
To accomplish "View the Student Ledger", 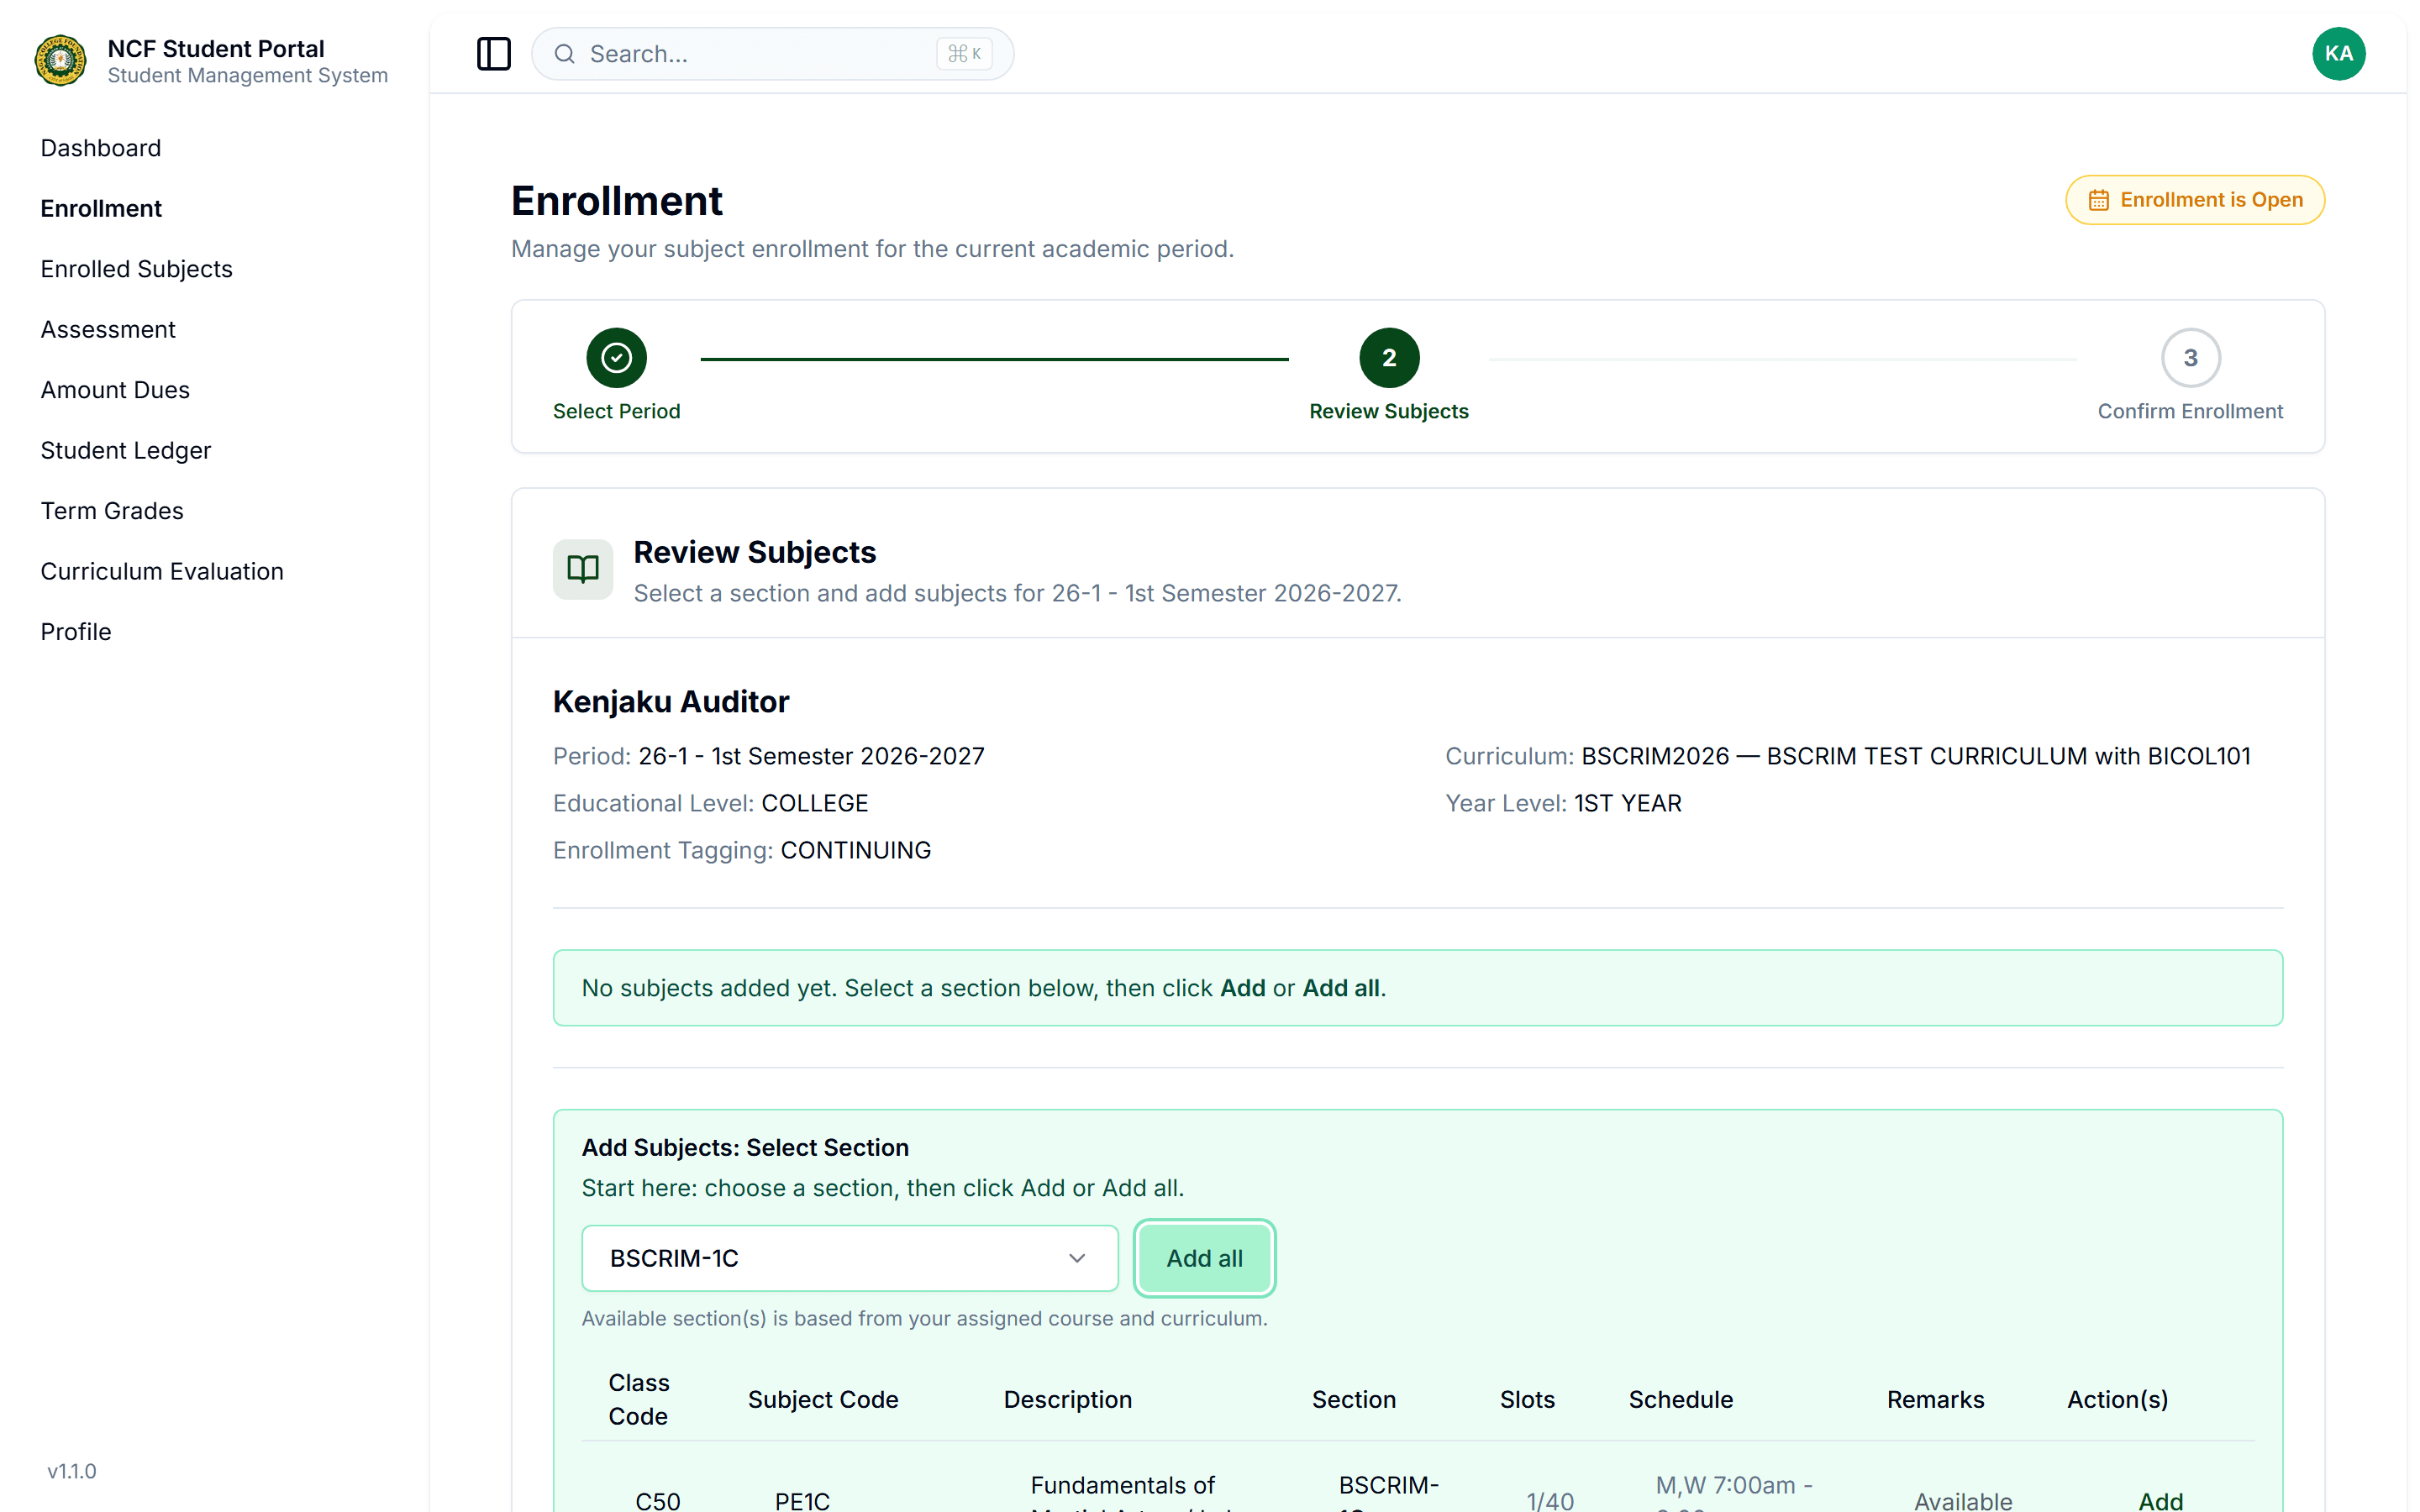I will [126, 450].
